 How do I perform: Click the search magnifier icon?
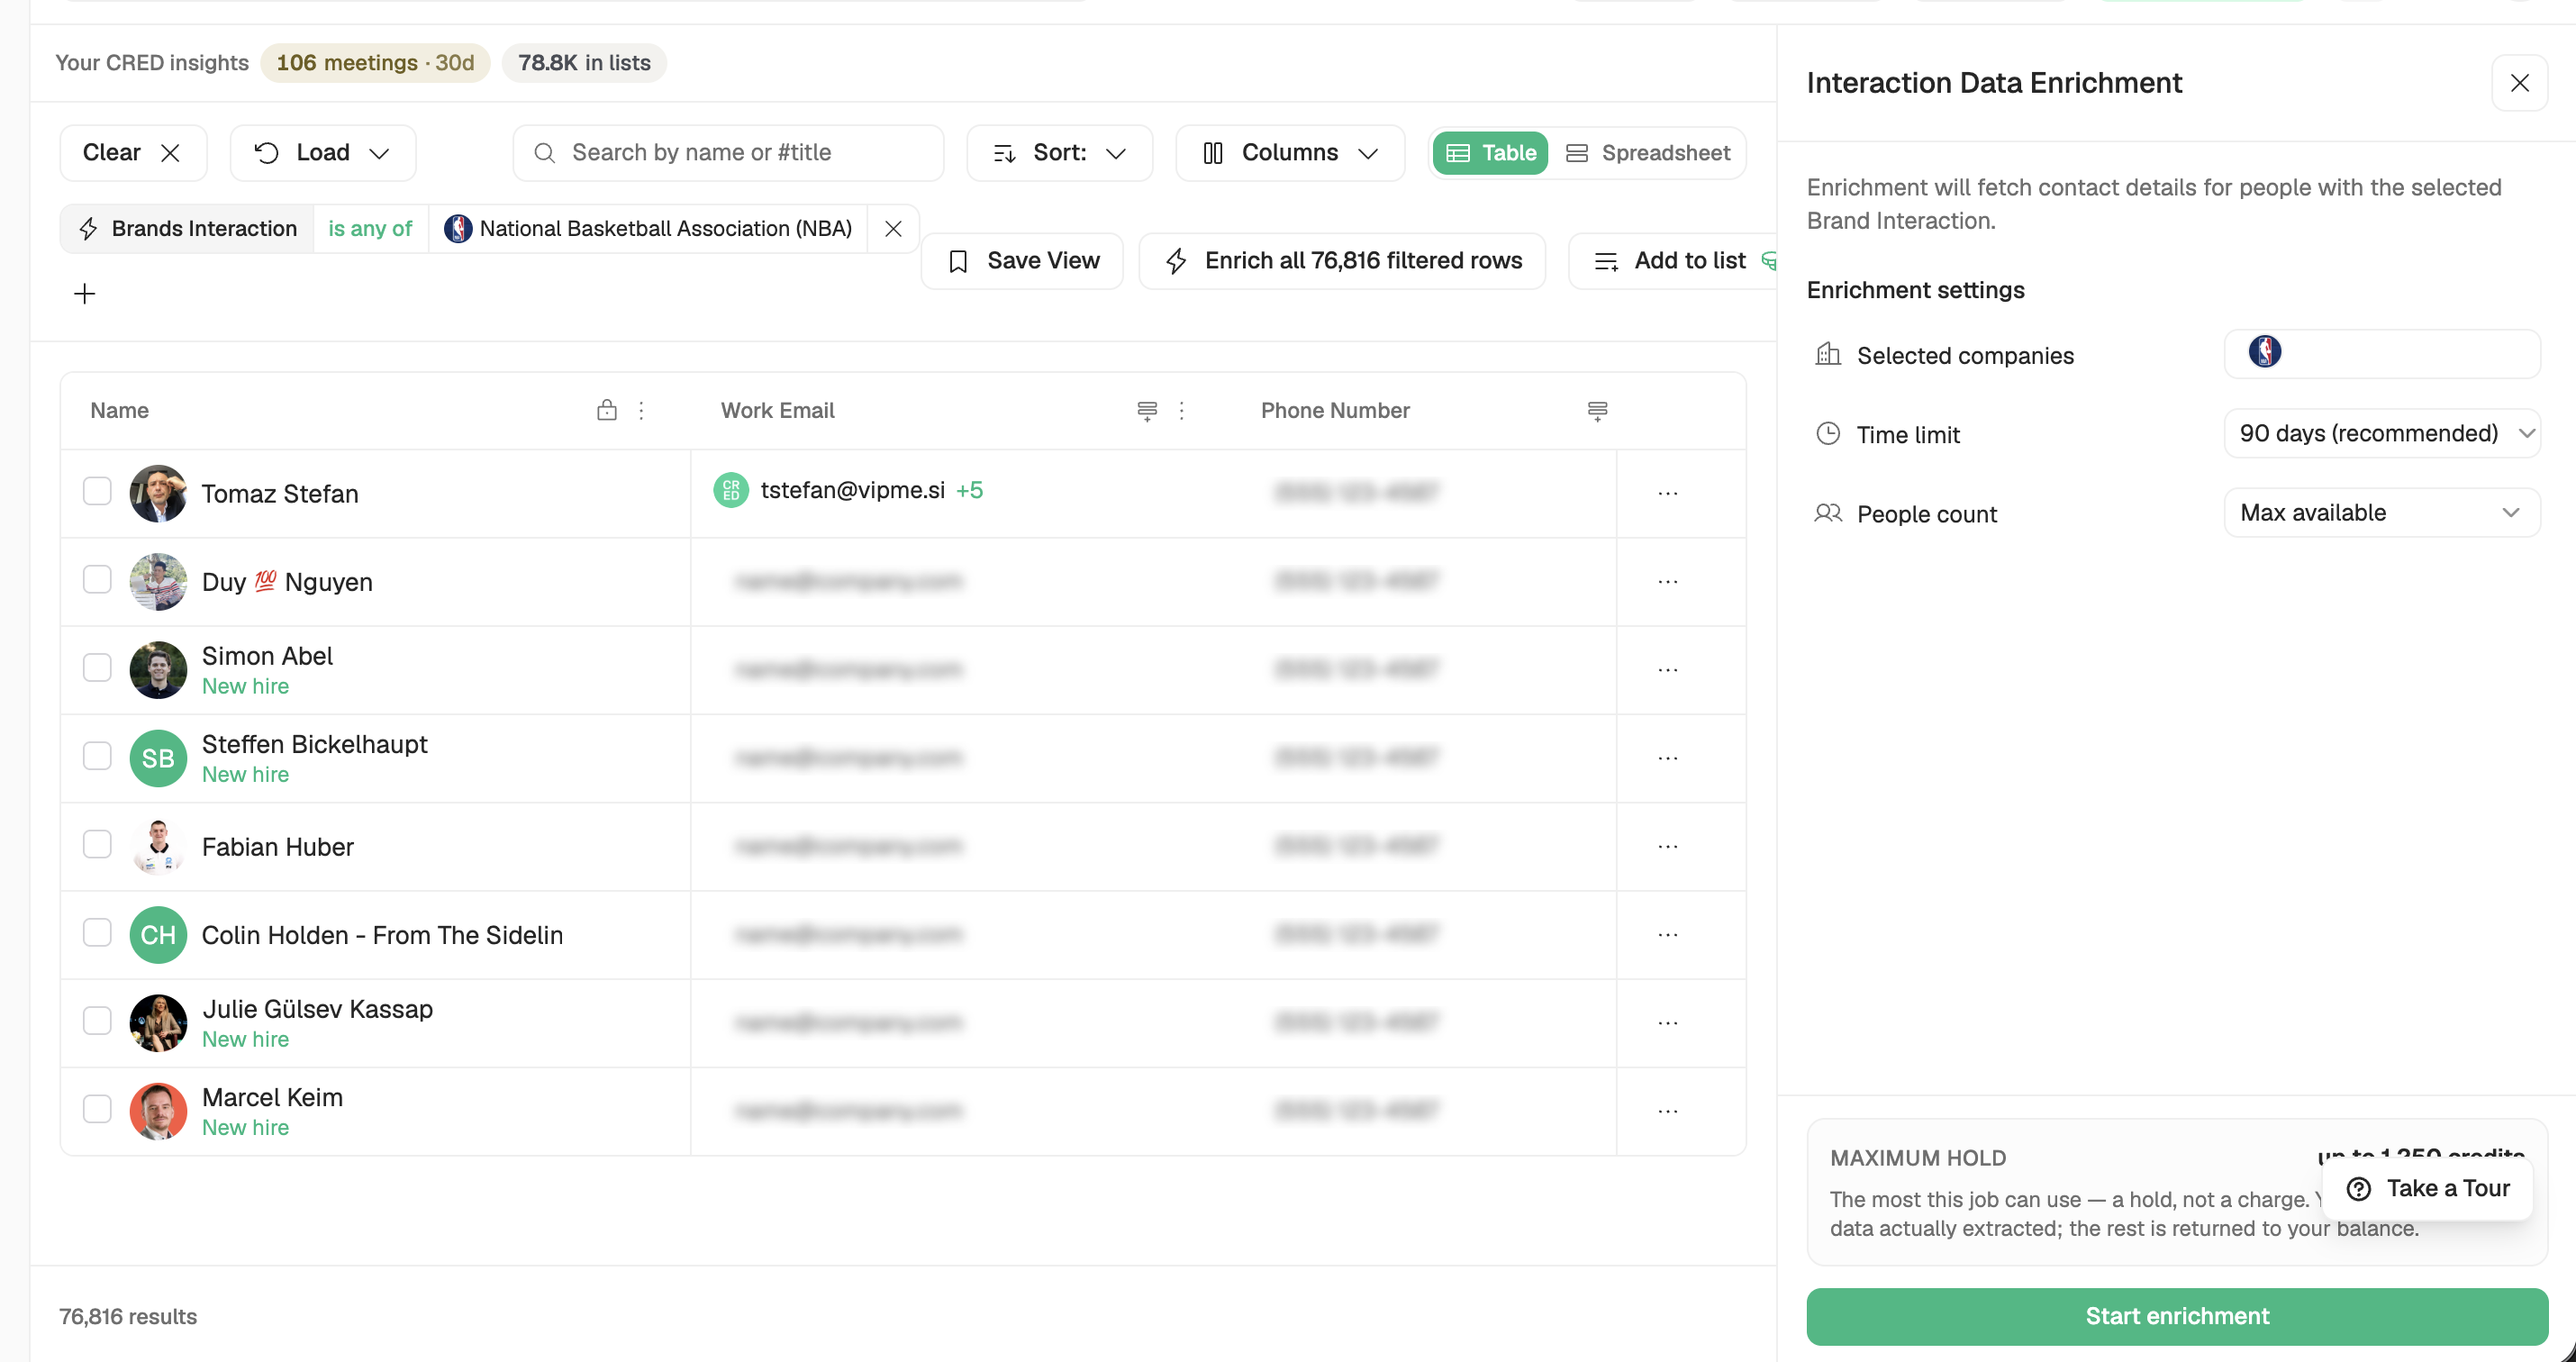point(545,153)
